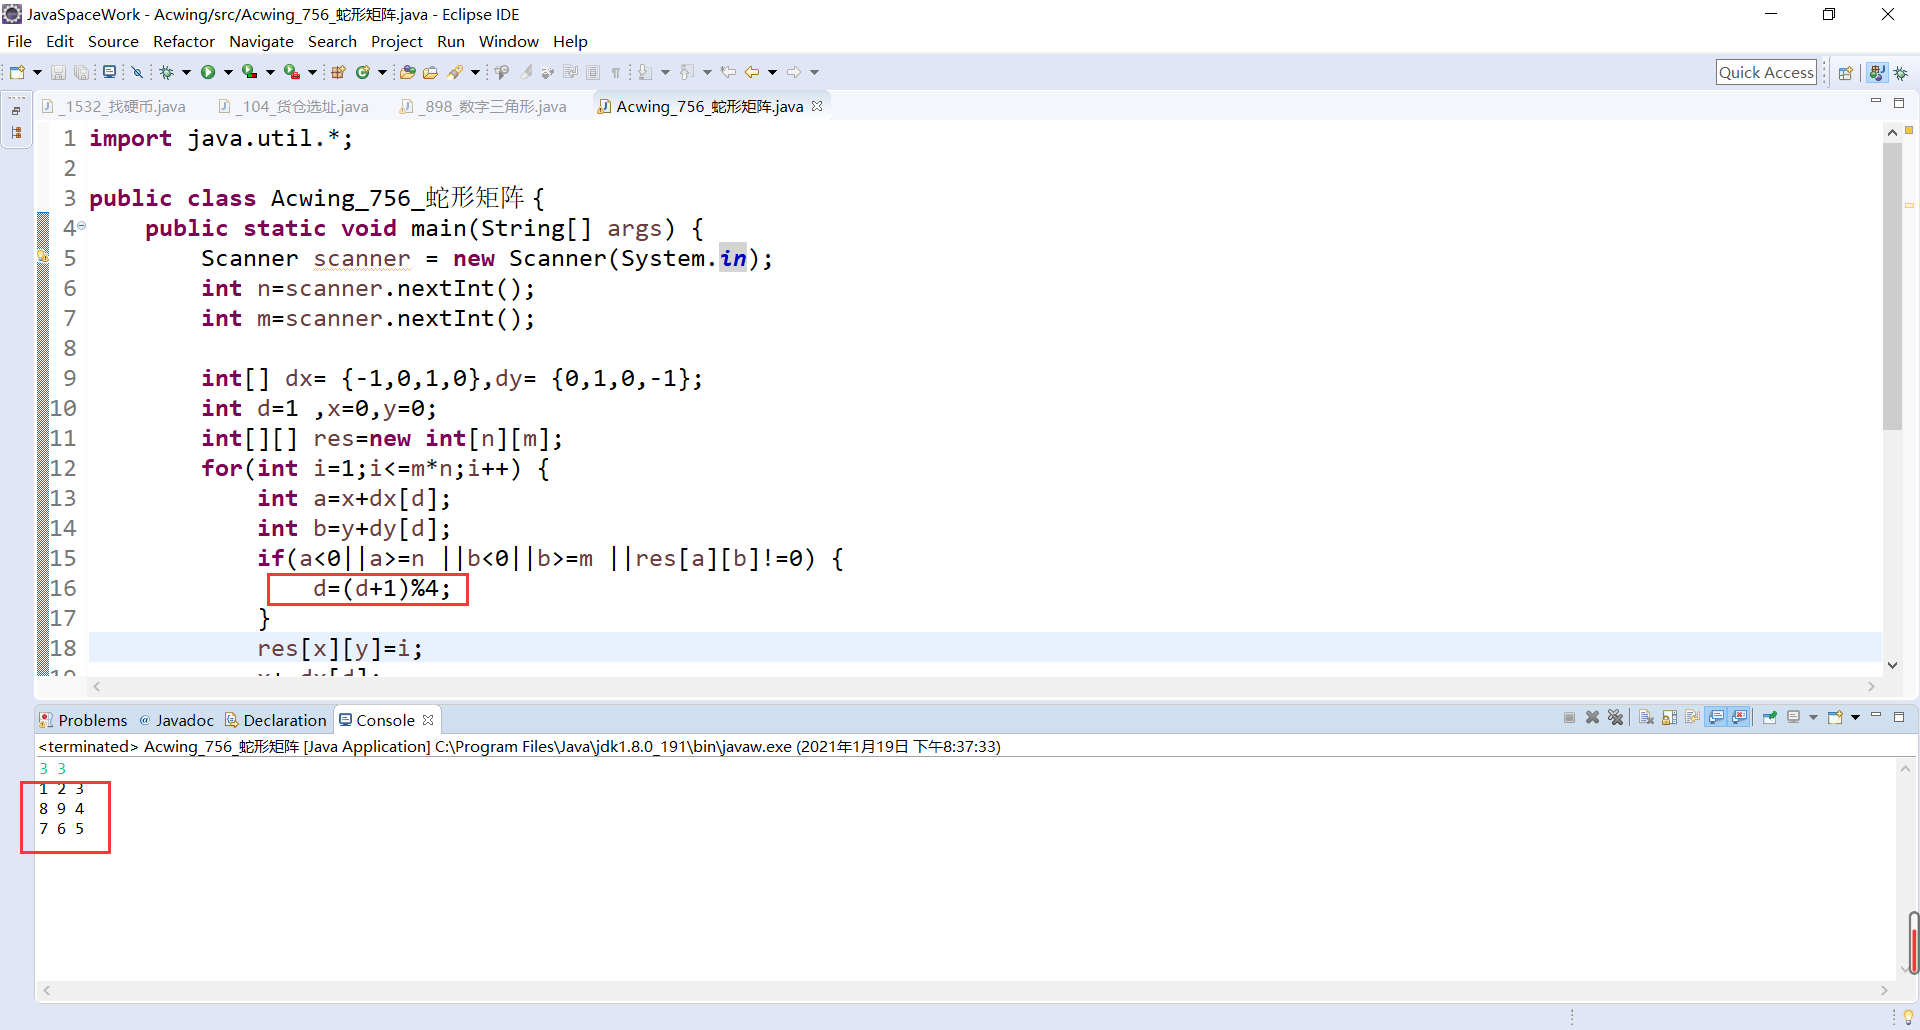Expand the New Java Class dropdown arrow
The width and height of the screenshot is (1920, 1030).
(382, 72)
